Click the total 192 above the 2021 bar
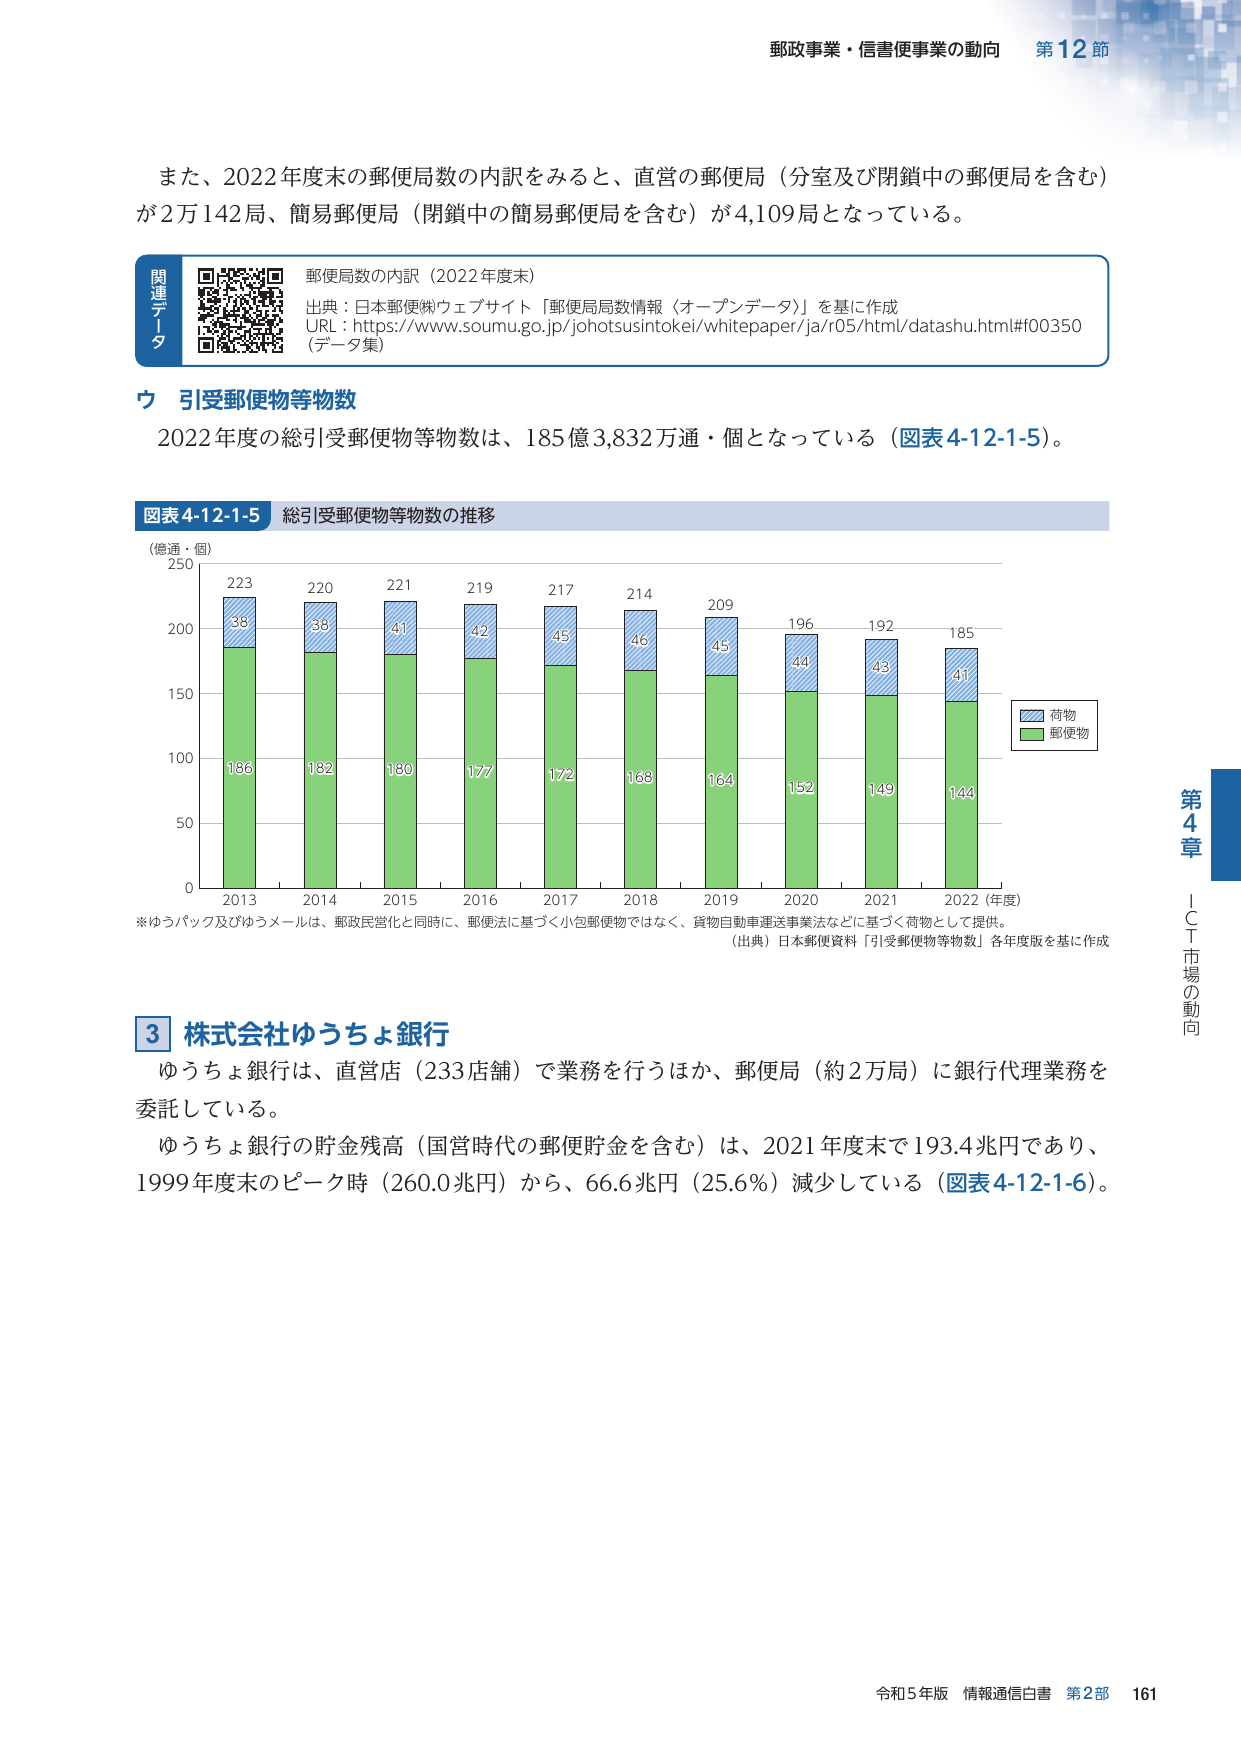 coord(881,626)
